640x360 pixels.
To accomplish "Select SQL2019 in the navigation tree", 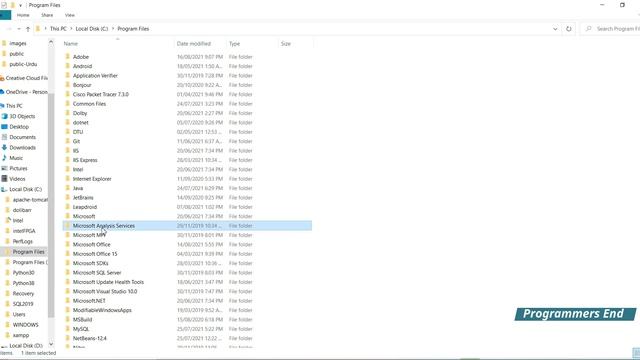I will [23, 304].
